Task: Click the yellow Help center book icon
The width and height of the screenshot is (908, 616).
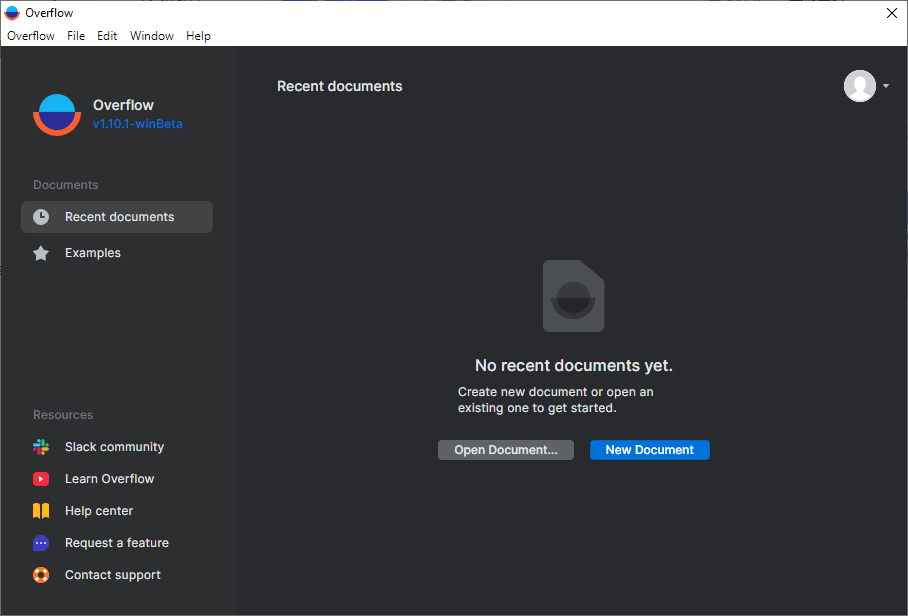Action: tap(41, 511)
